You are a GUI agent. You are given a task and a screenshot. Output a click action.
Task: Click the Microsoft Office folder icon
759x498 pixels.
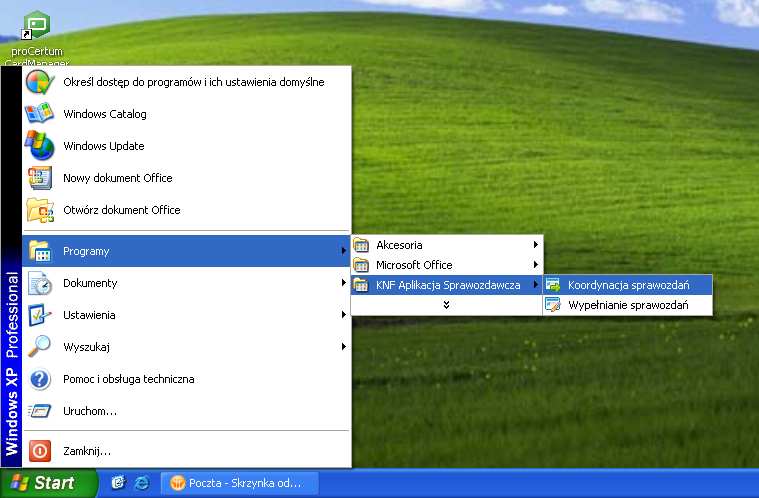click(361, 265)
